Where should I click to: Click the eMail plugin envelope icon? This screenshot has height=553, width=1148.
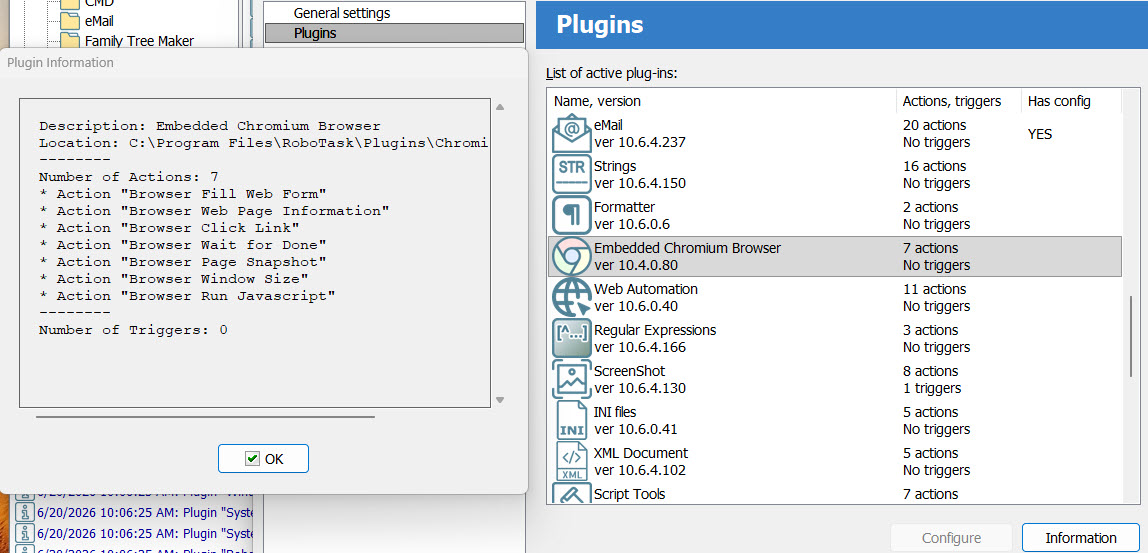(x=571, y=133)
